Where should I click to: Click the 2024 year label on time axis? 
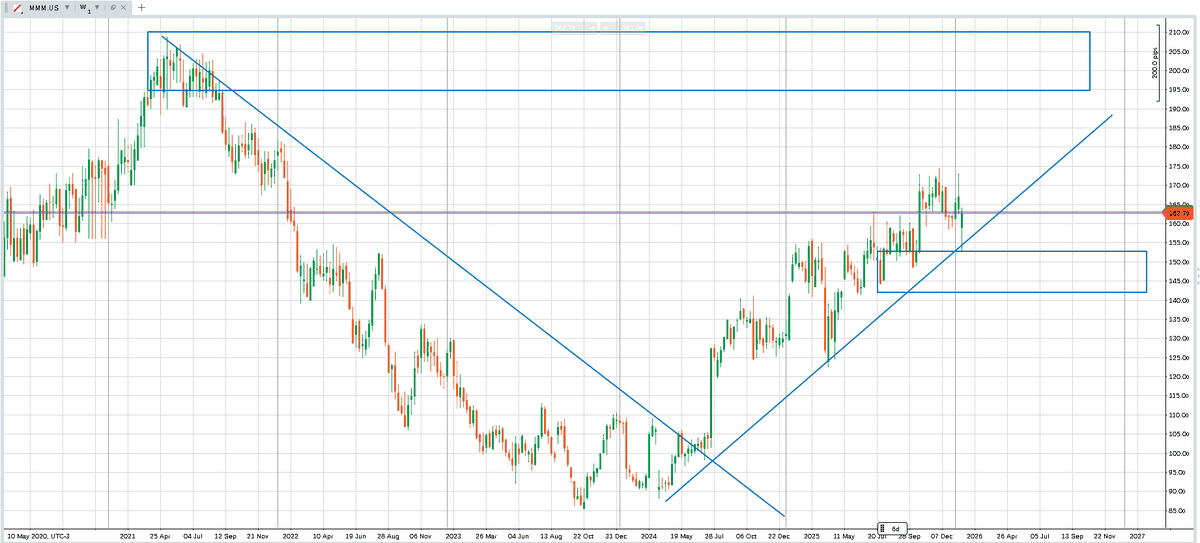[648, 536]
